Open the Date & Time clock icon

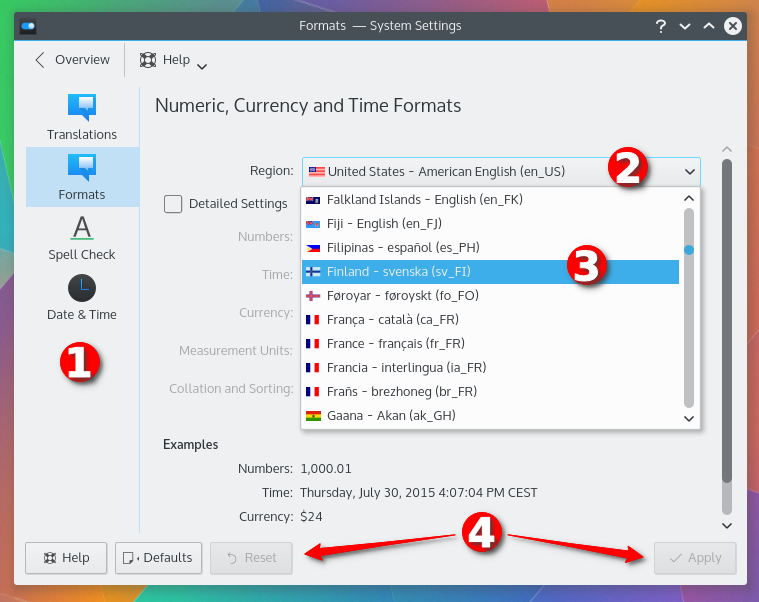pos(81,289)
